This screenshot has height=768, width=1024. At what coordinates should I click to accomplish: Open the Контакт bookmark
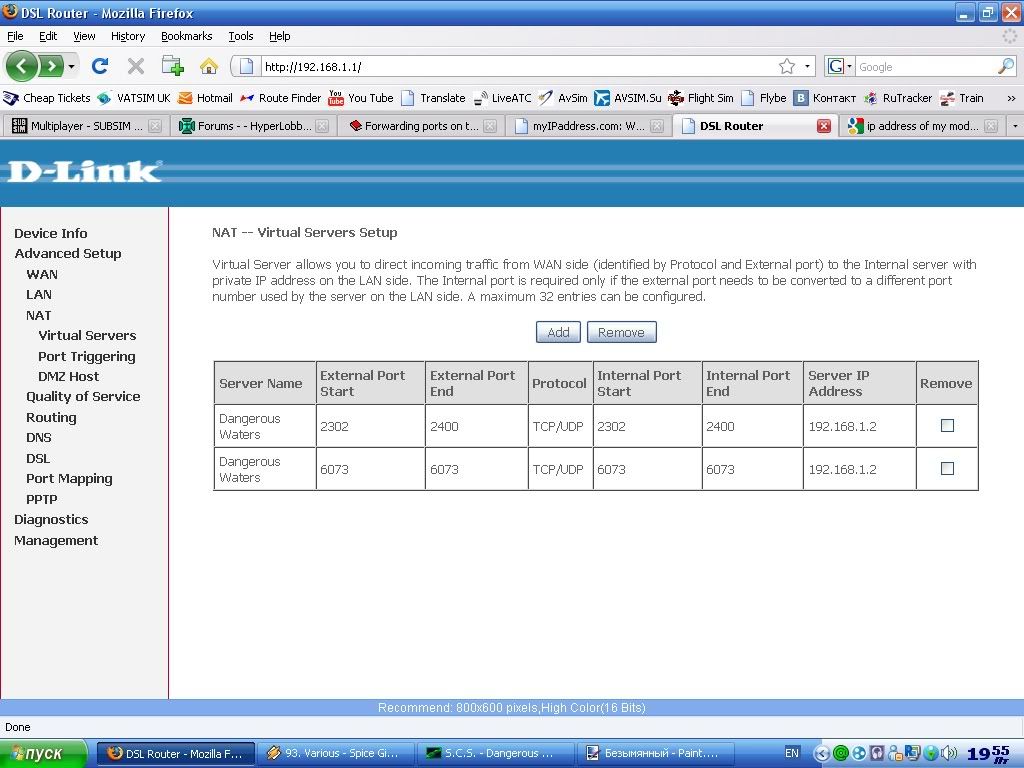tap(825, 98)
